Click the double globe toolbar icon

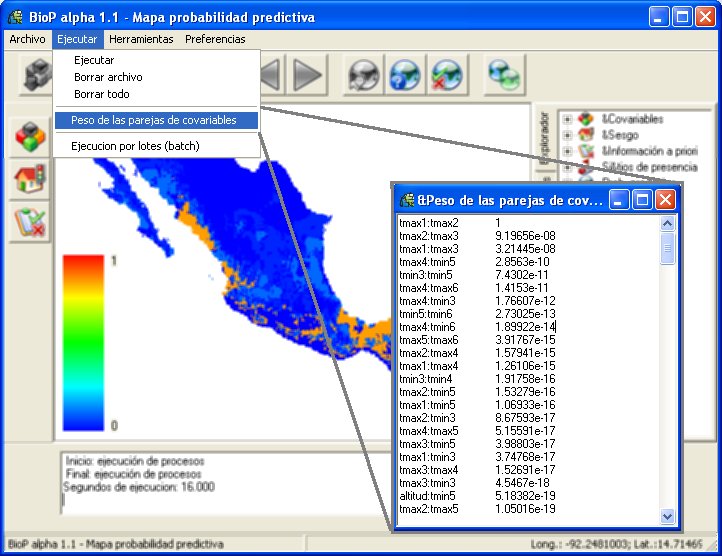[x=504, y=75]
